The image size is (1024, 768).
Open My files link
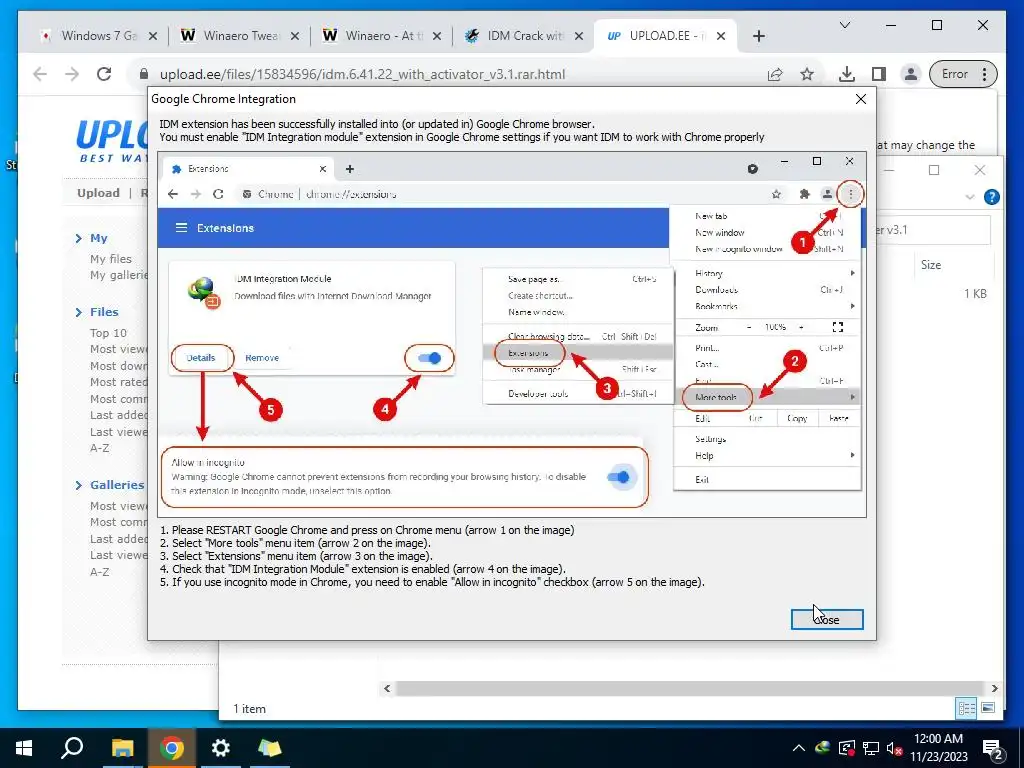click(x=110, y=259)
